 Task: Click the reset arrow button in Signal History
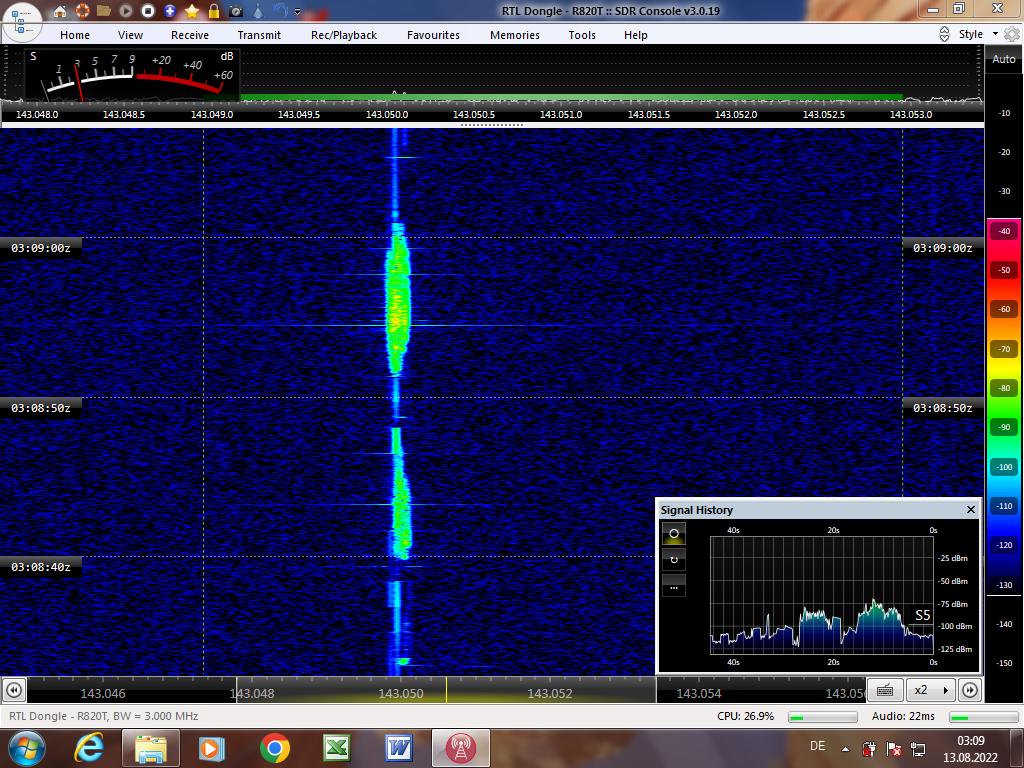coord(674,560)
